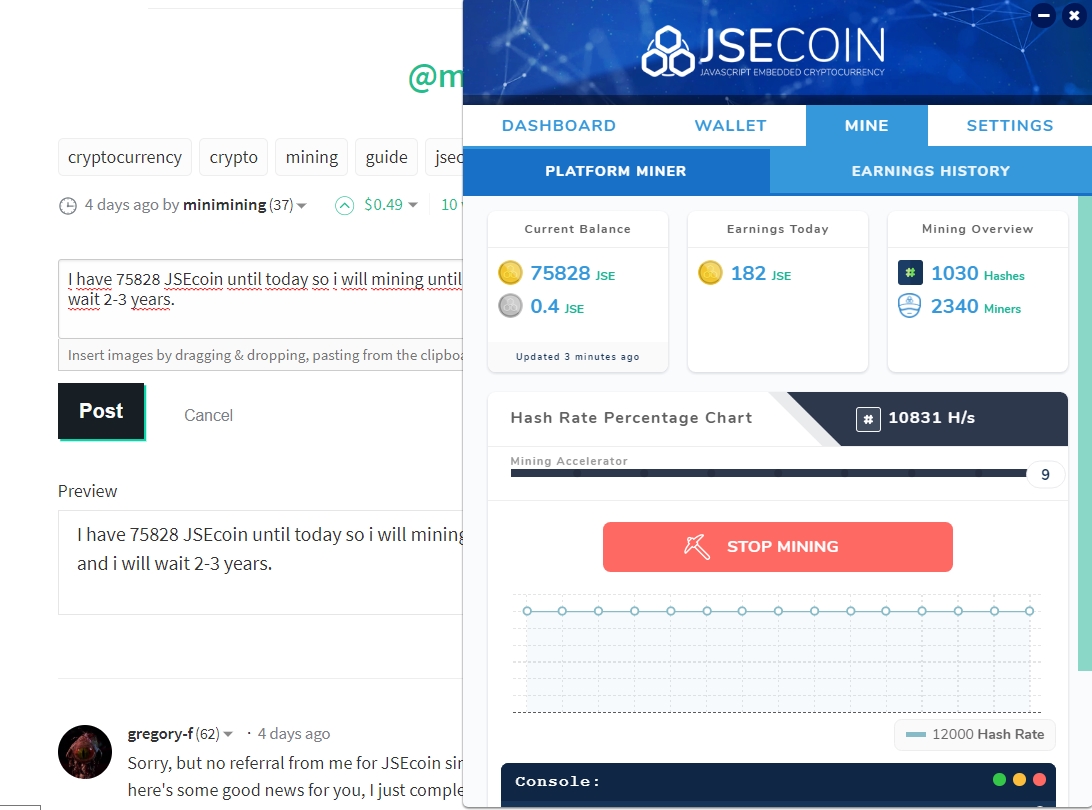Screen dimensions: 1092x810
Task: Open the Dashboard tab
Action: tap(559, 125)
